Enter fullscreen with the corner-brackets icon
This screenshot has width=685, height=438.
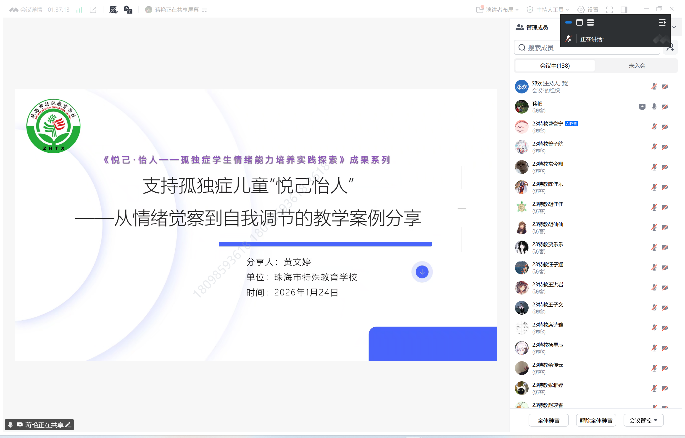[x=610, y=9]
